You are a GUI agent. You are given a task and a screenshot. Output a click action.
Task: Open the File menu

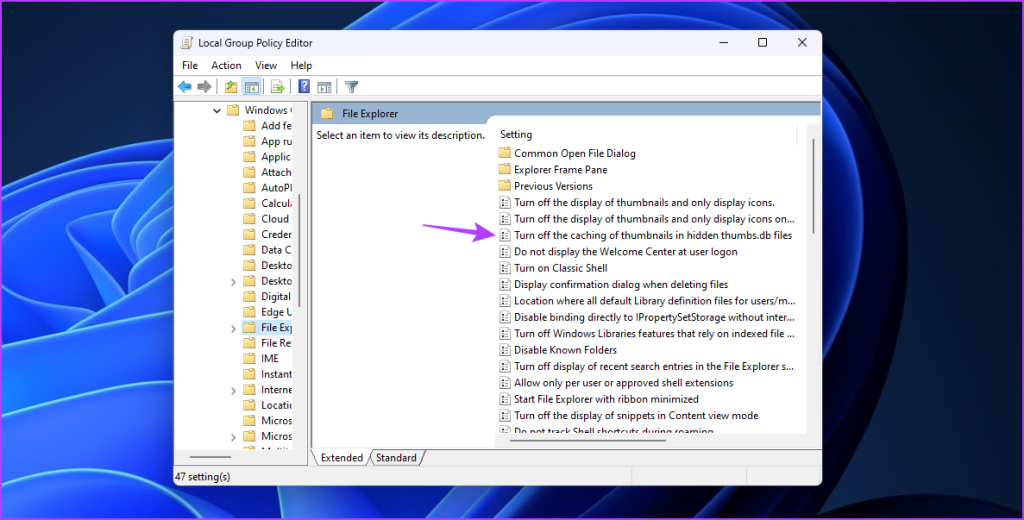(190, 65)
